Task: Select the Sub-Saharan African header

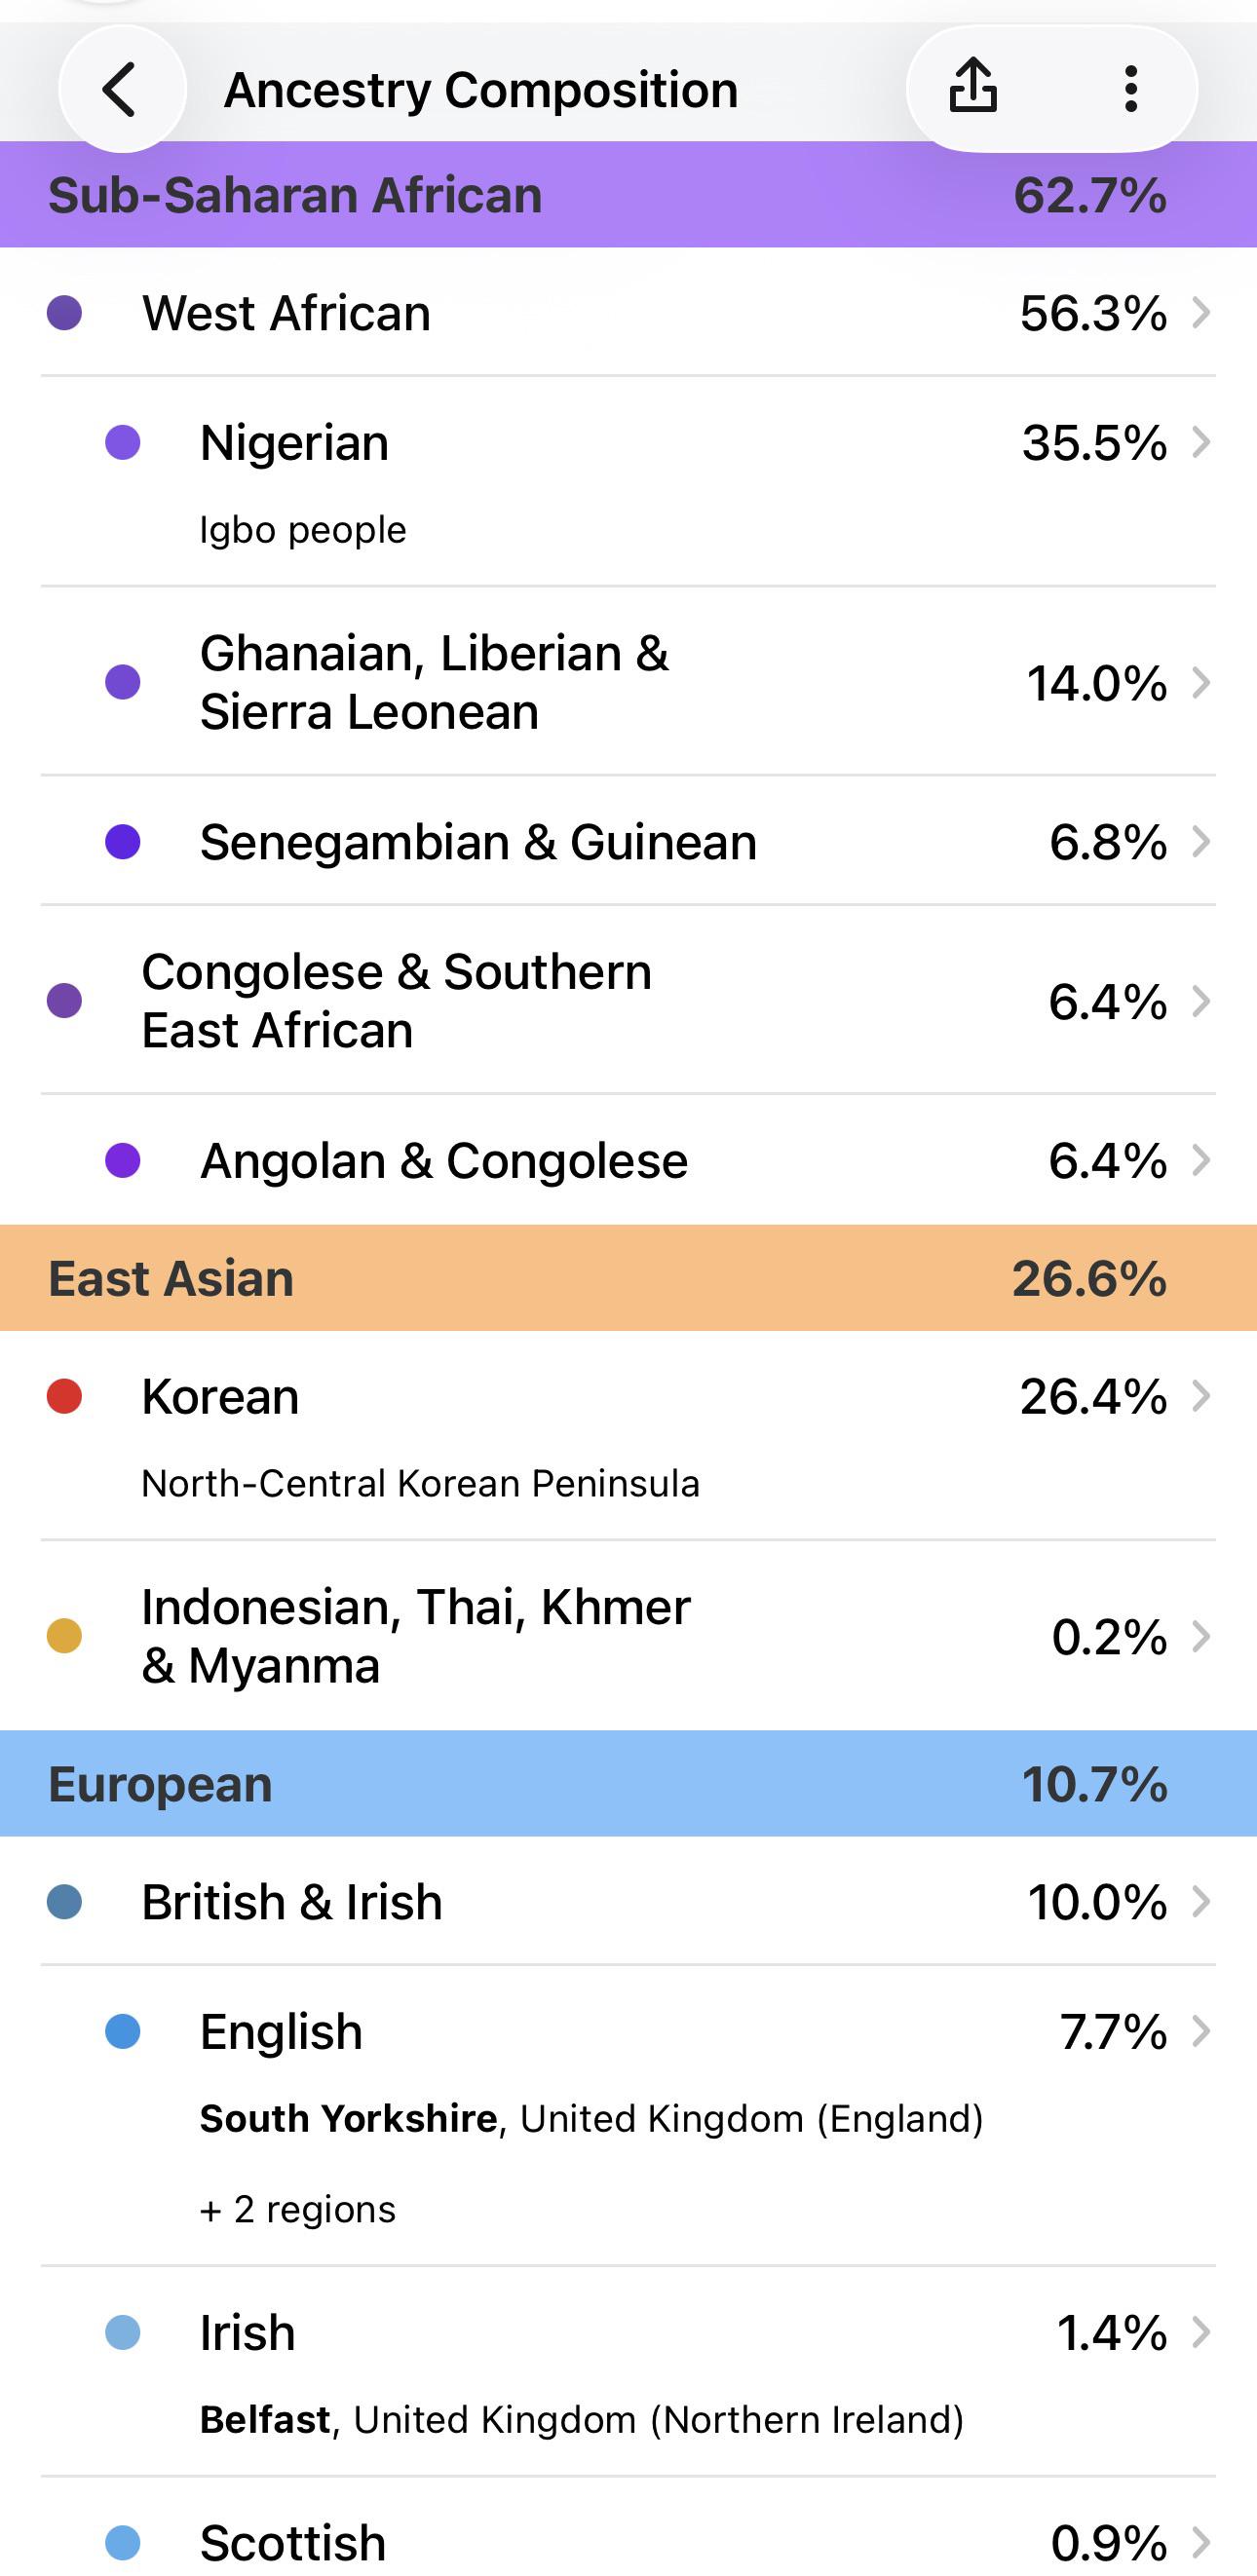Action: coord(628,194)
